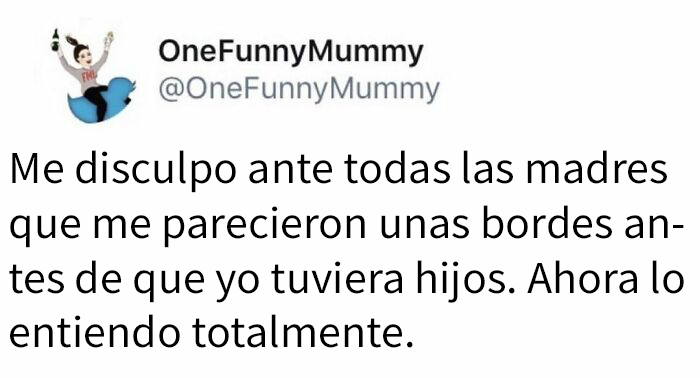This screenshot has width=700, height=378.
Task: Click the word "tuviera" in the tweet
Action: point(337,280)
